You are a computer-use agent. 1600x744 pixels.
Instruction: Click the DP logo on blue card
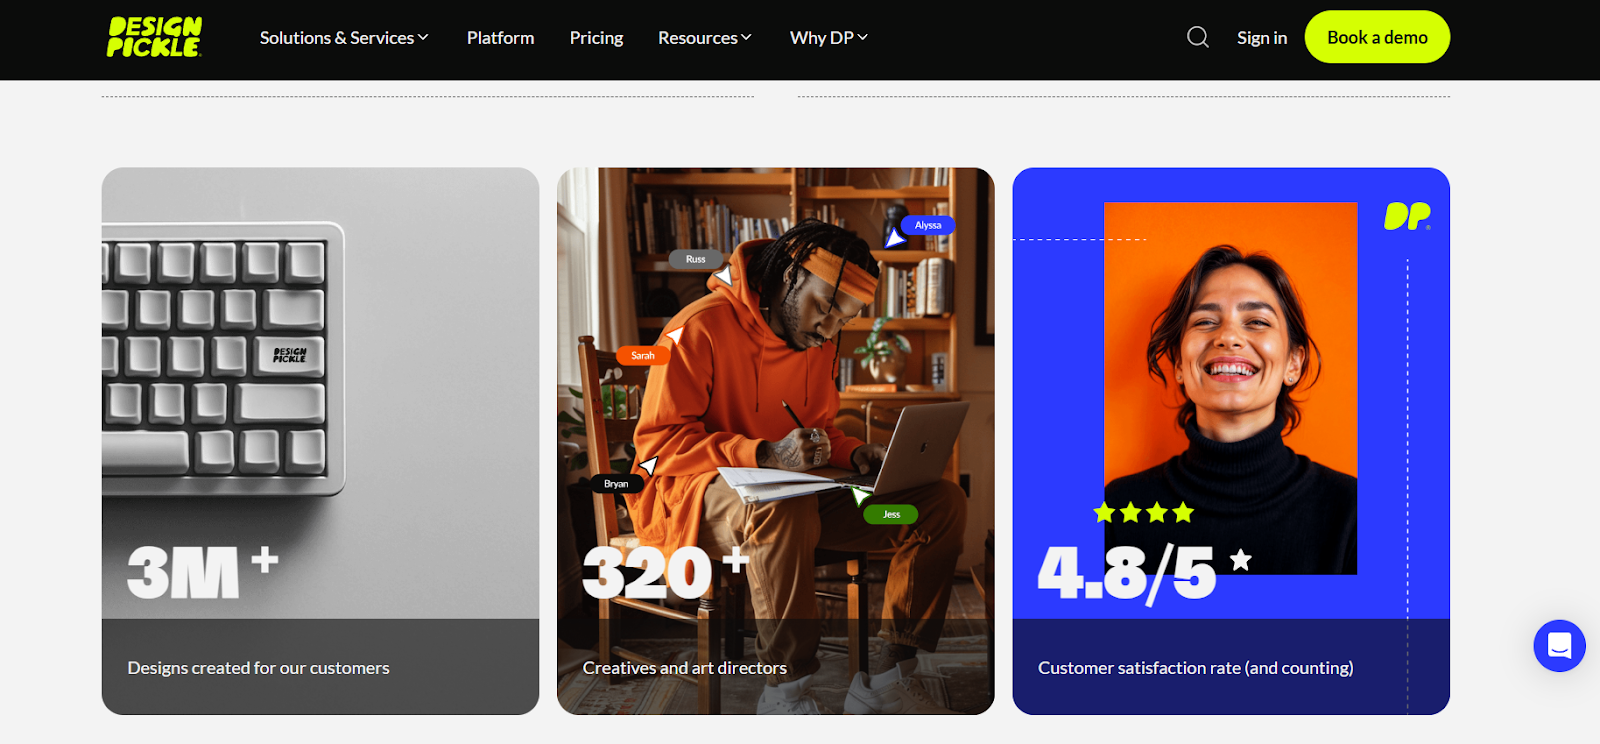(1407, 216)
